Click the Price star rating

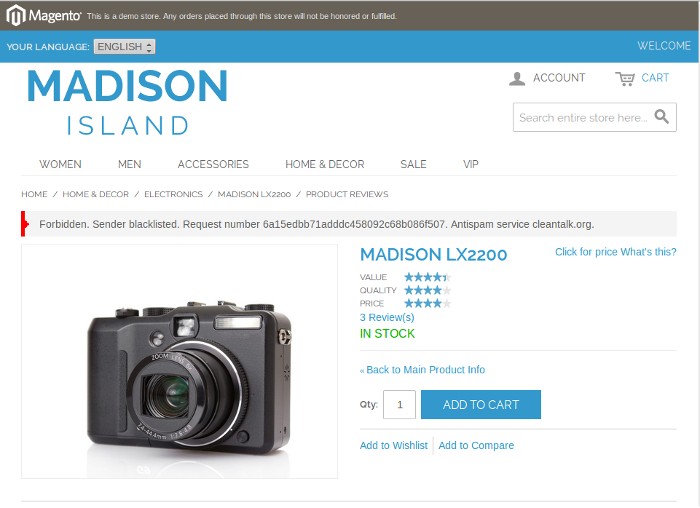pyautogui.click(x=428, y=304)
